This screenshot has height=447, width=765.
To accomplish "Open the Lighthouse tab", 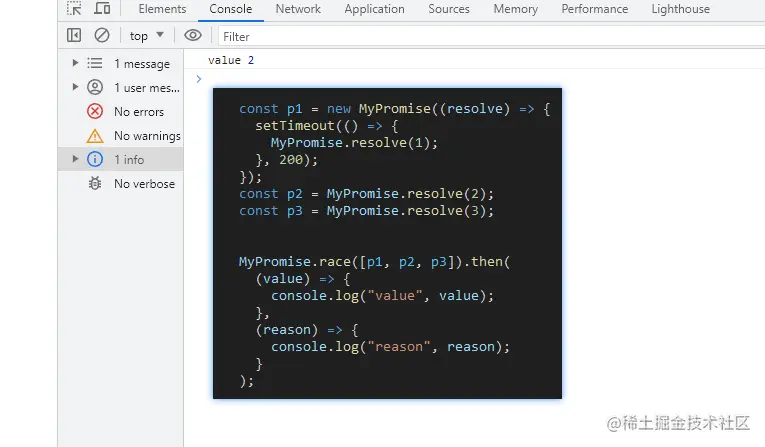I will (x=681, y=9).
